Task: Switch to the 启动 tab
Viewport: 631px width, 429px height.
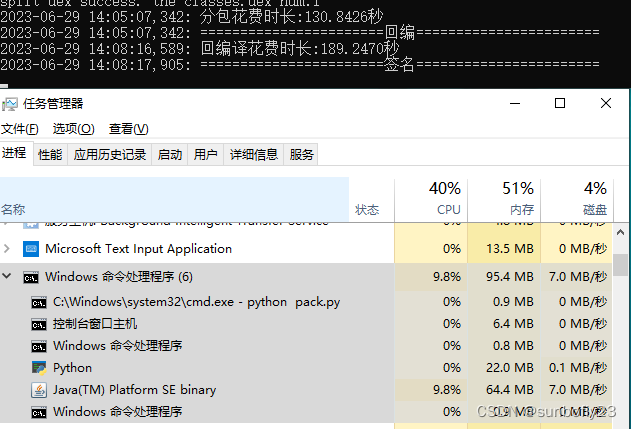Action: (170, 155)
